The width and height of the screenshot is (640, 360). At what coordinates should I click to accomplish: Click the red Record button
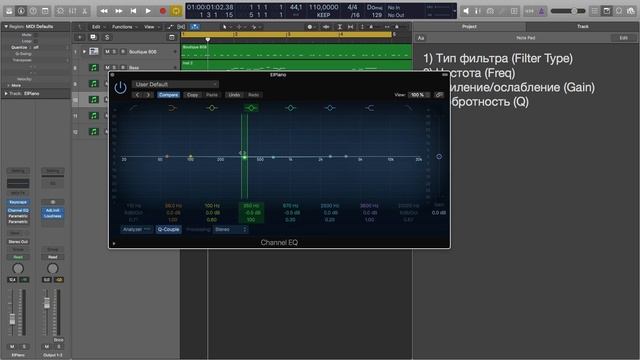click(163, 11)
